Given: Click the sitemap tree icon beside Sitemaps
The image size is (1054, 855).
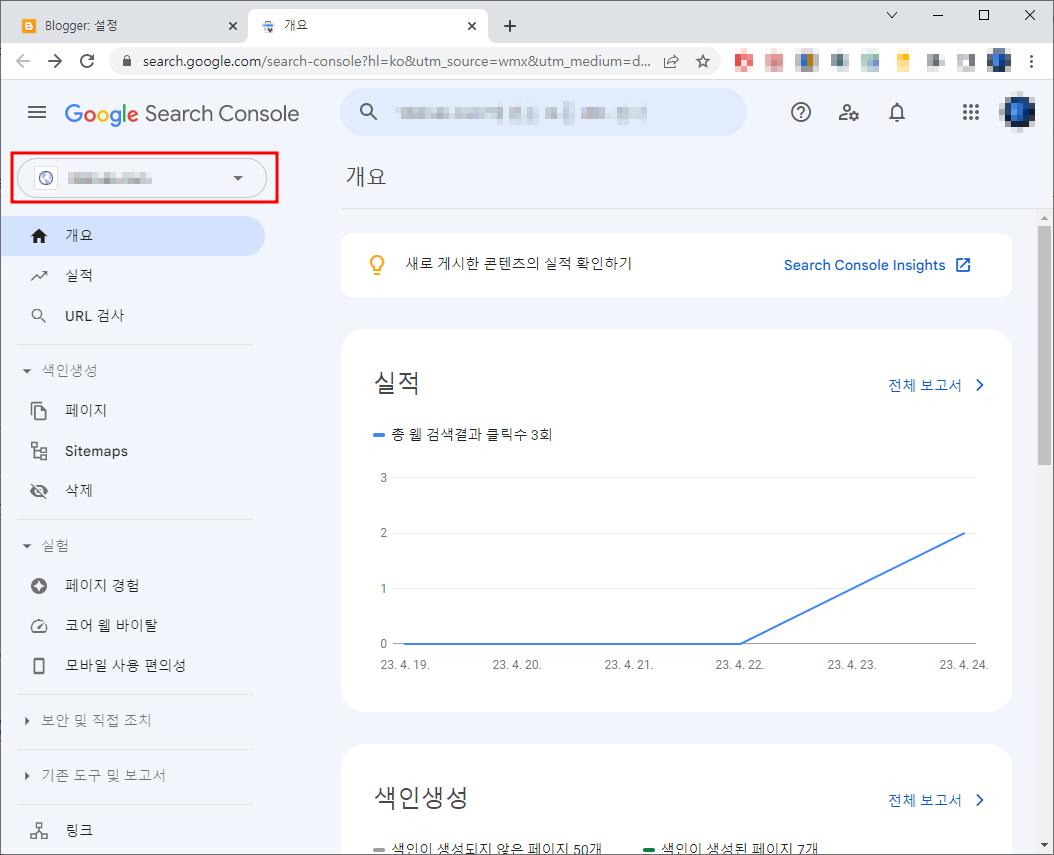Looking at the screenshot, I should click(x=39, y=451).
